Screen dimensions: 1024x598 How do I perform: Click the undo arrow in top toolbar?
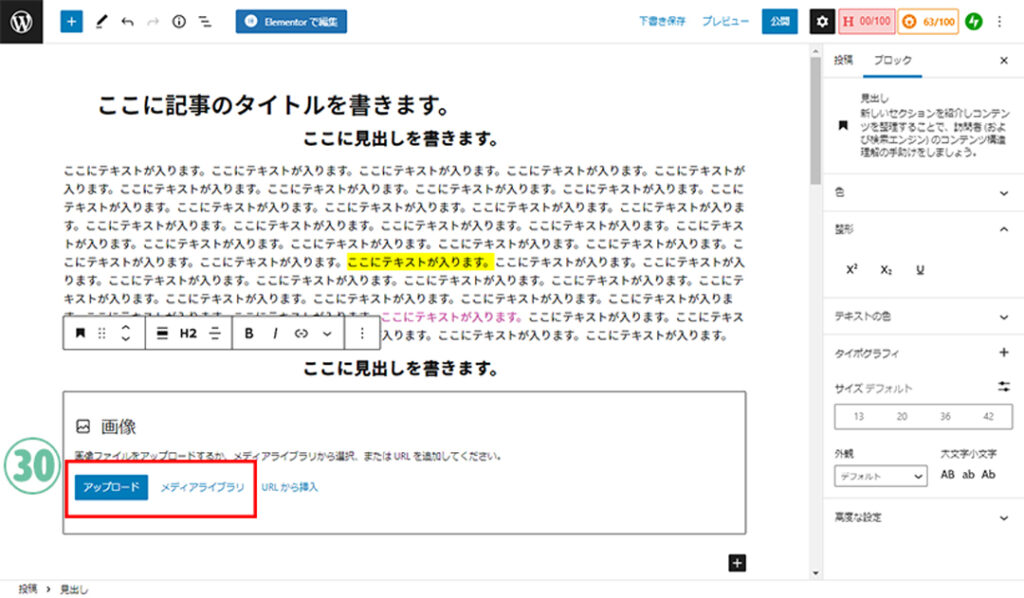126,21
